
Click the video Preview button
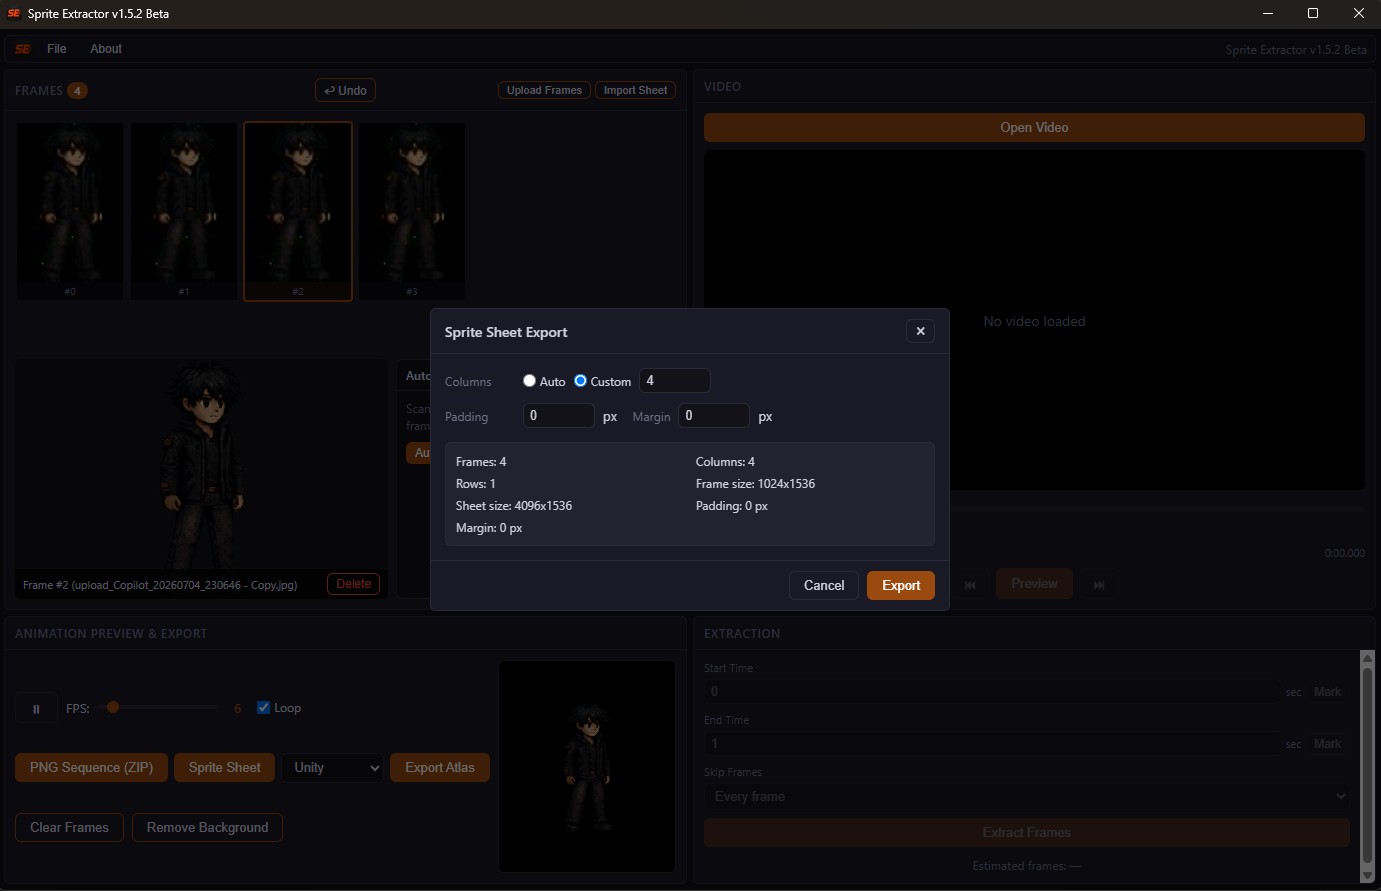click(x=1034, y=584)
